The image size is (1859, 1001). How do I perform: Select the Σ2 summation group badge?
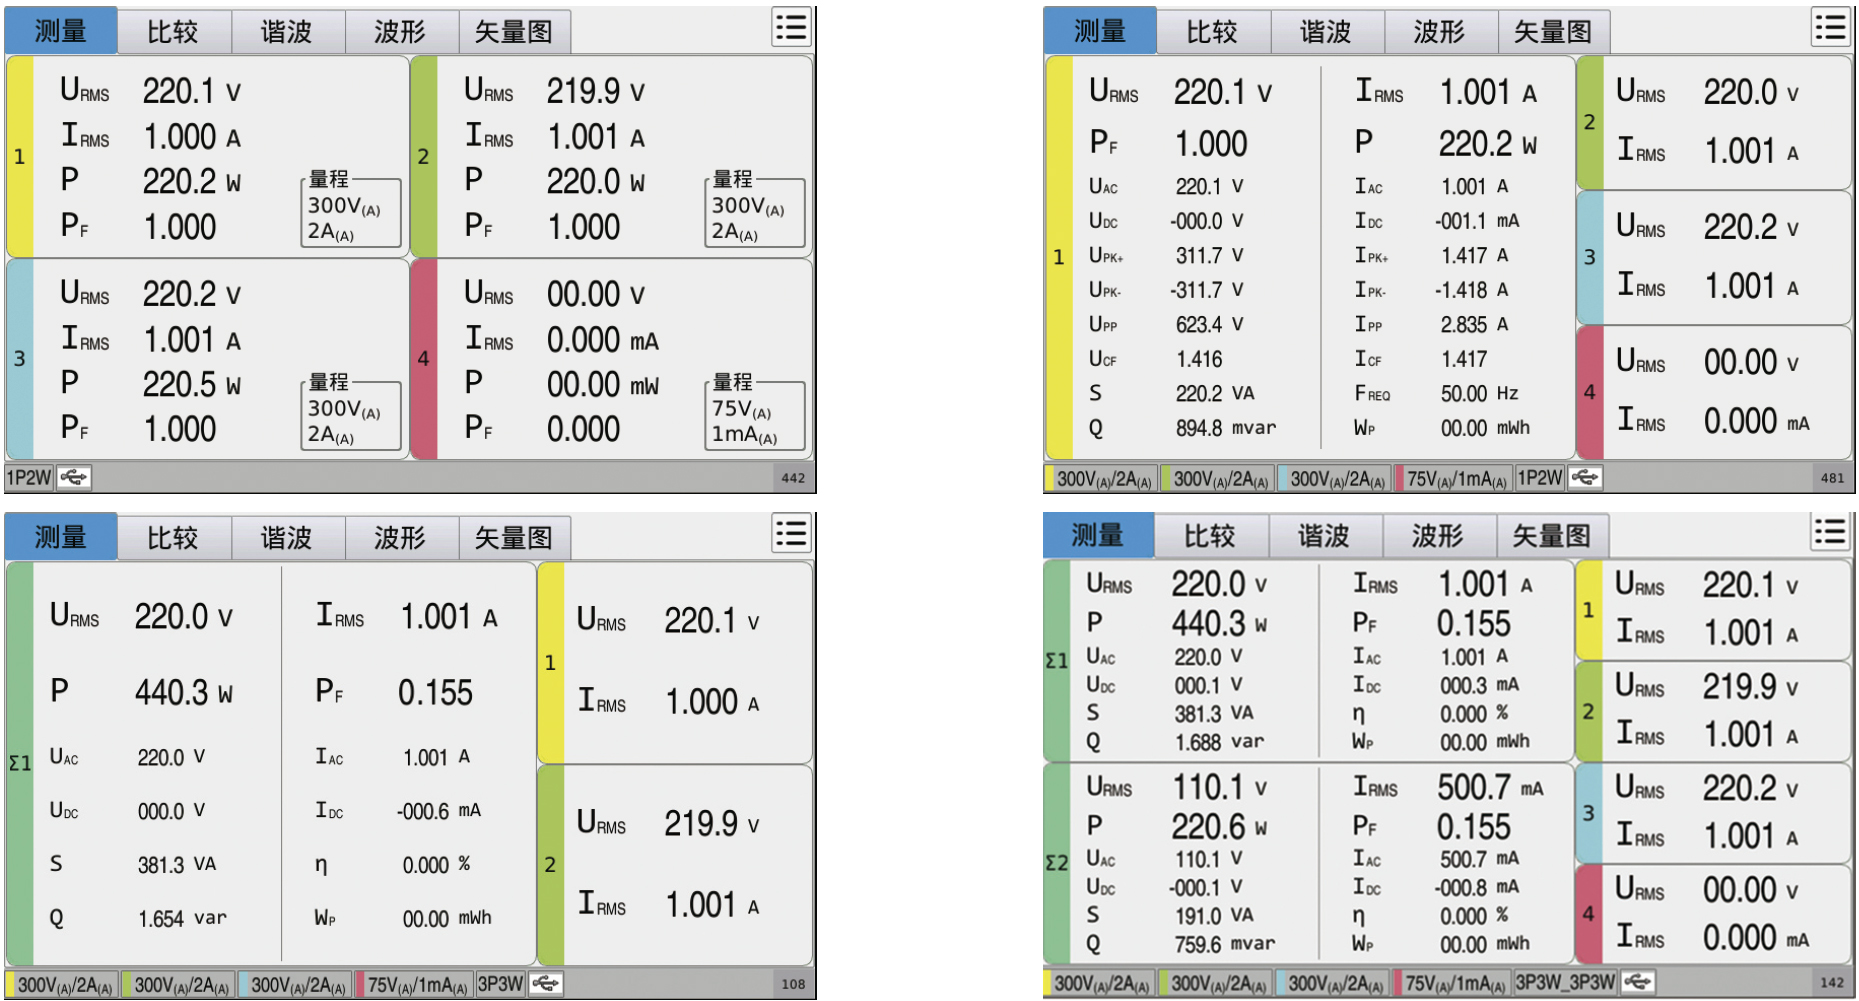click(x=1057, y=862)
